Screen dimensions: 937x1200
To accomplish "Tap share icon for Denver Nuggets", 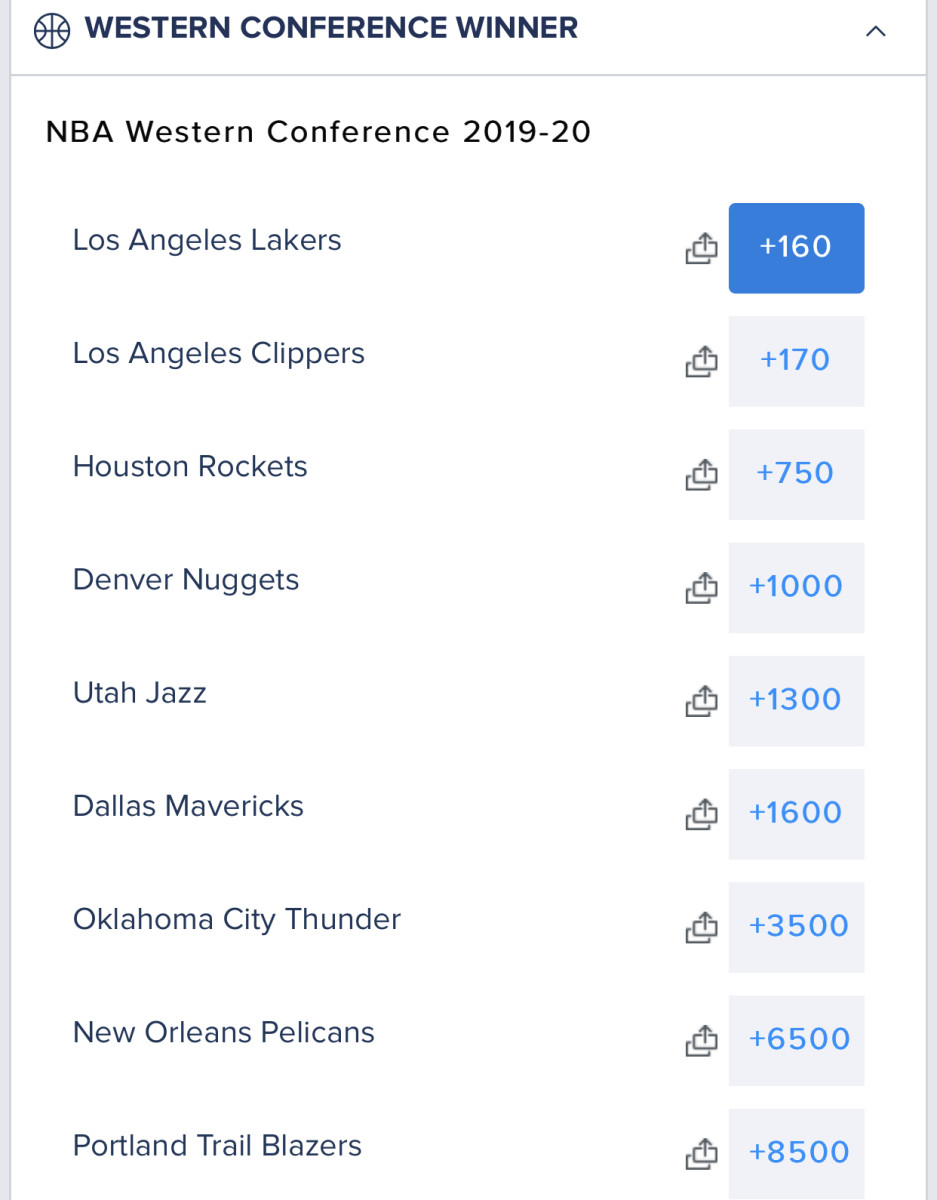I will [x=701, y=587].
